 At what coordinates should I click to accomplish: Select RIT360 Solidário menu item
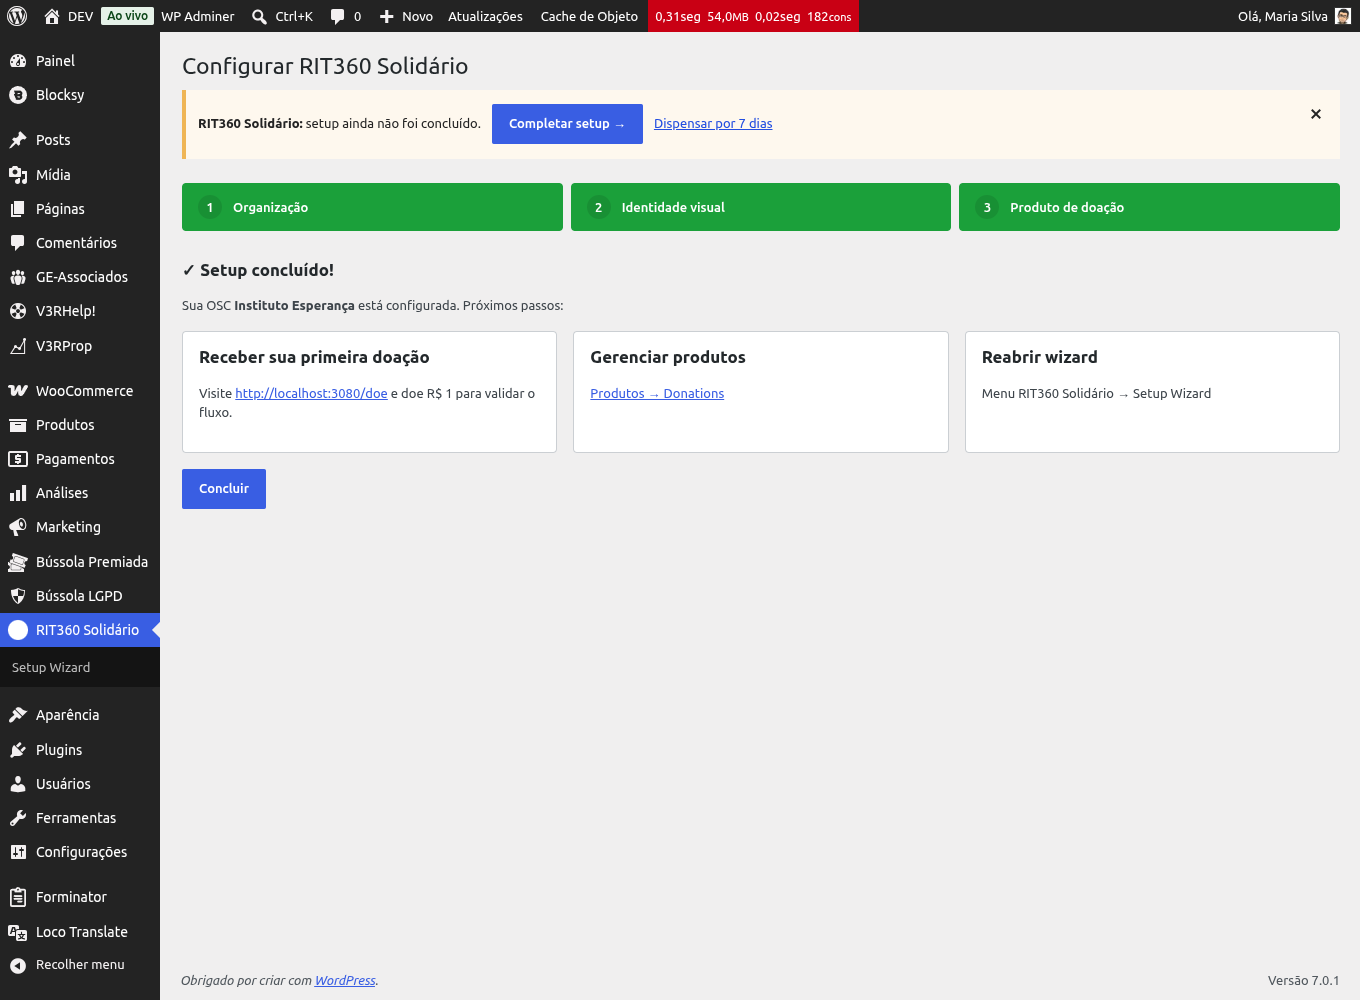tap(80, 630)
